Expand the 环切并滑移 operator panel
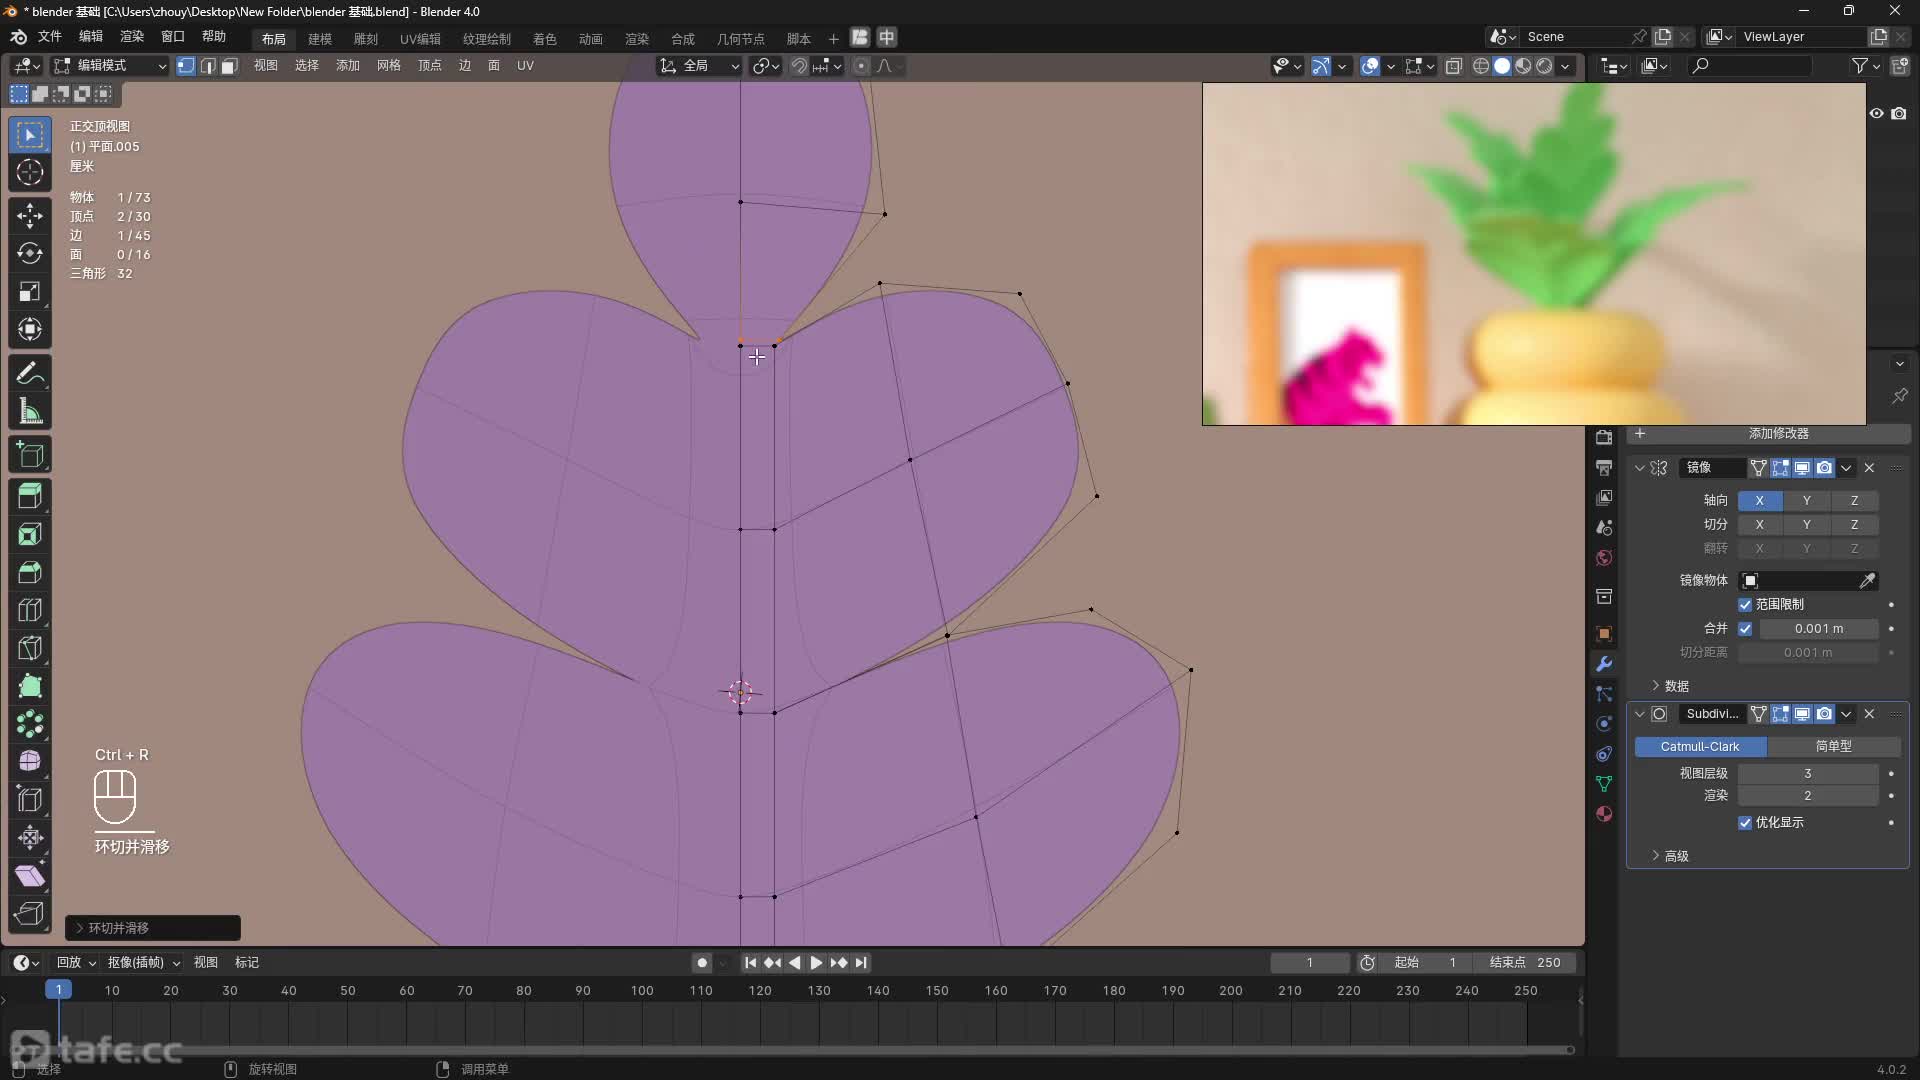The image size is (1920, 1080). coord(152,928)
